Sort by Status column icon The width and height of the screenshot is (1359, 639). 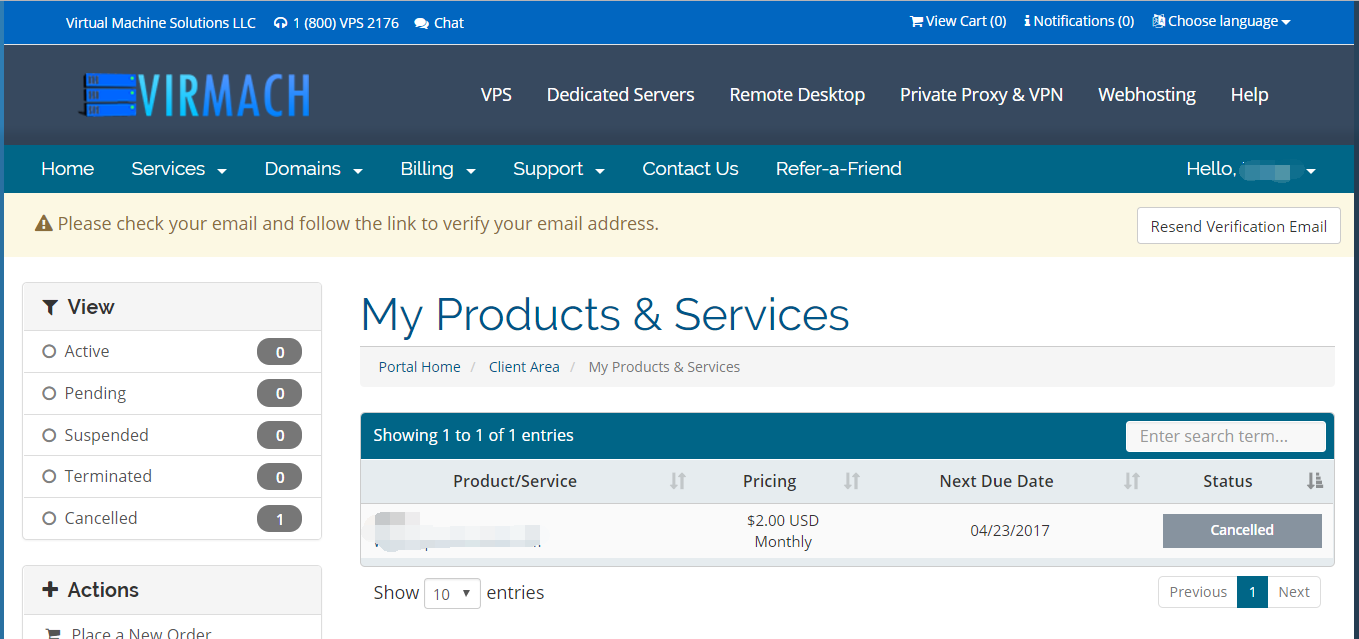coord(1315,481)
